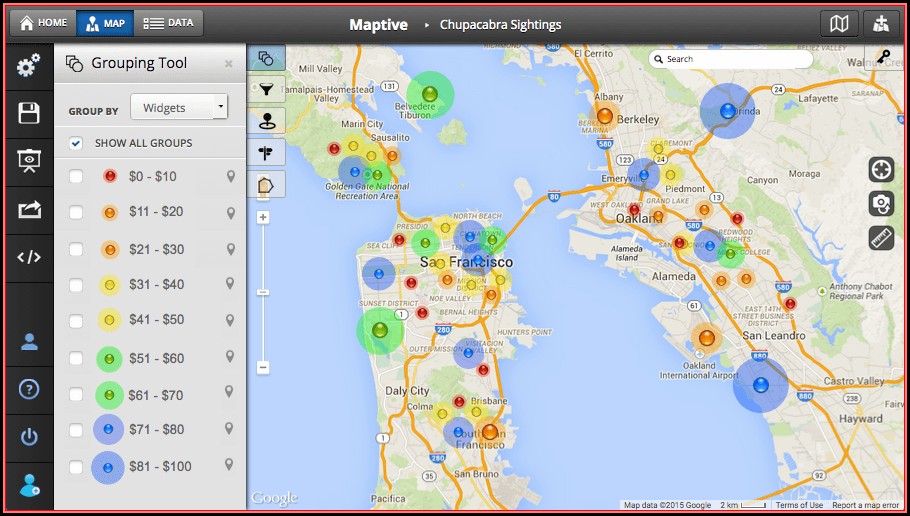The width and height of the screenshot is (910, 516).
Task: Select the filter funnel tool
Action: coord(266,89)
